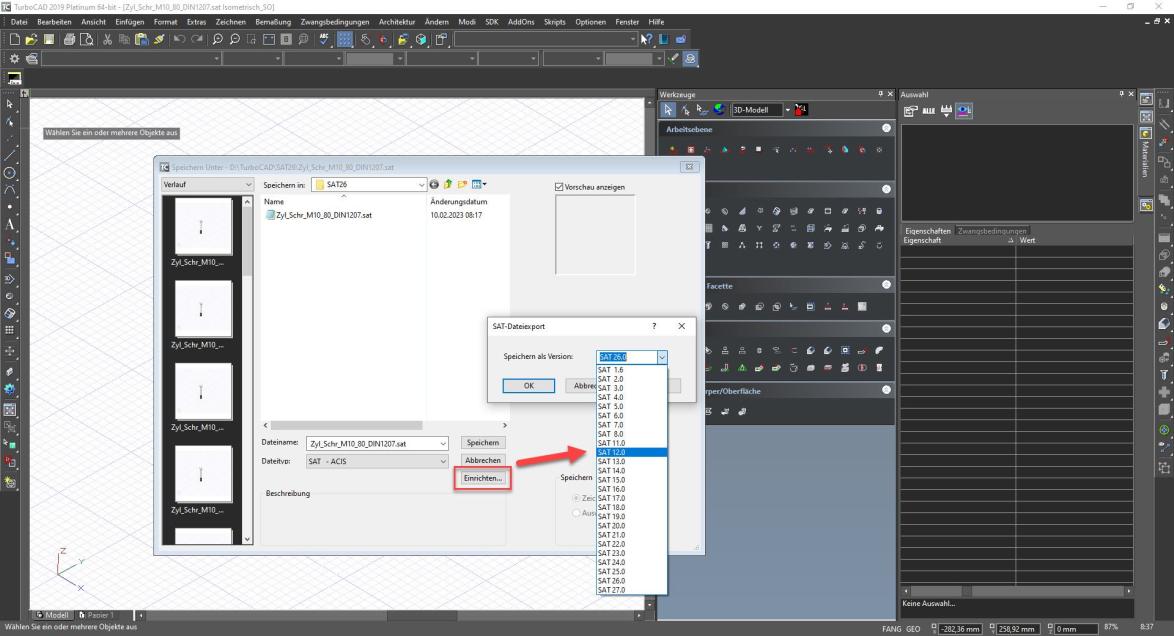Collapse the Arbeitsebene section
The height and width of the screenshot is (636, 1174).
tap(886, 129)
